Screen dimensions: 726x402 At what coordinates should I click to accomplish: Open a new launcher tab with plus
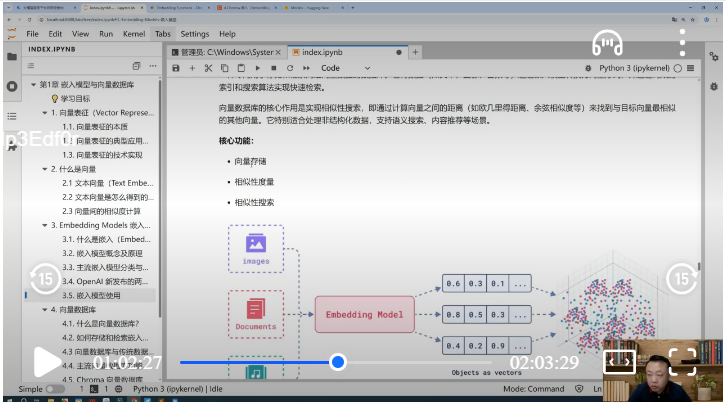coord(415,52)
